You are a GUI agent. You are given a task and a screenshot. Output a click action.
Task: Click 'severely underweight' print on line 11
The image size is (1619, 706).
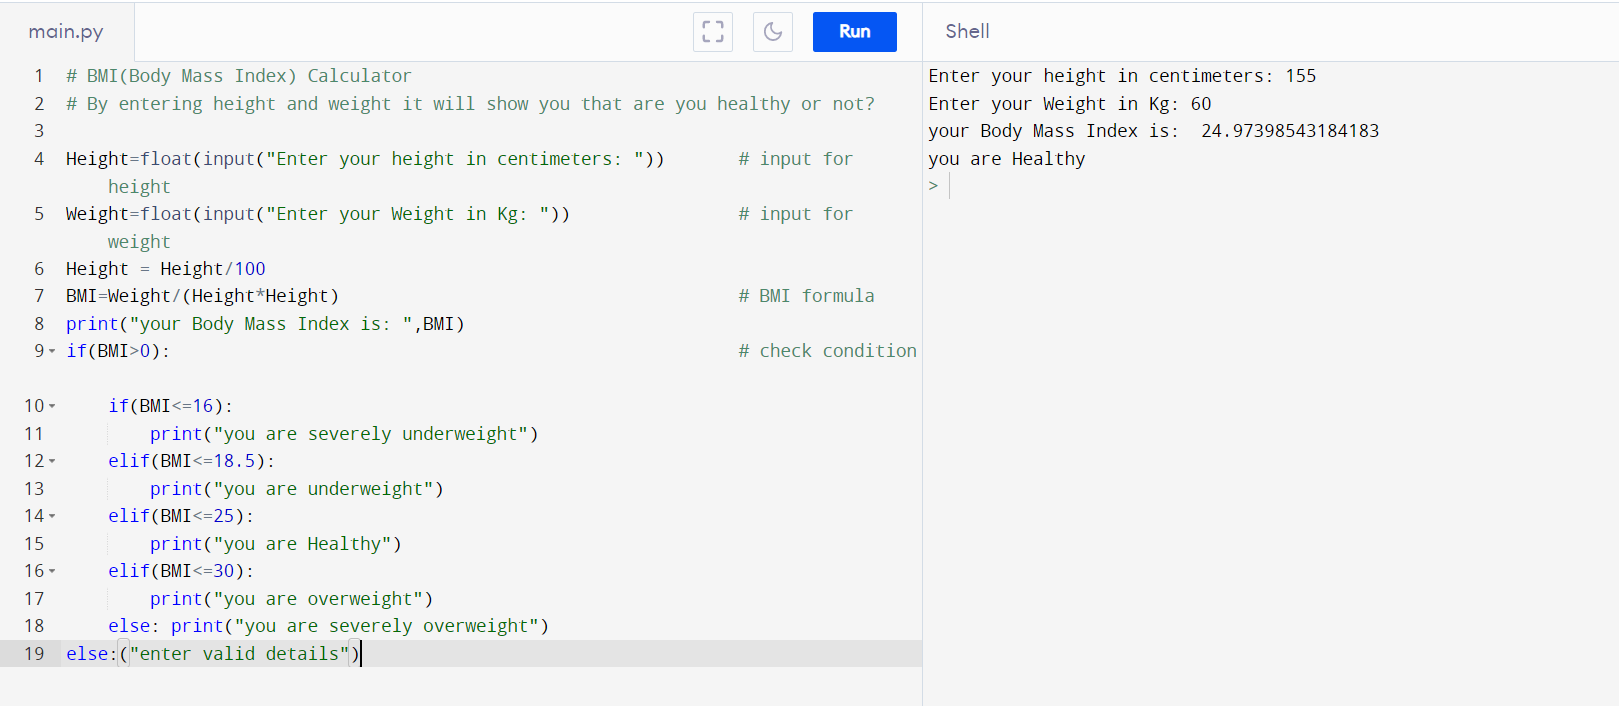(x=344, y=434)
